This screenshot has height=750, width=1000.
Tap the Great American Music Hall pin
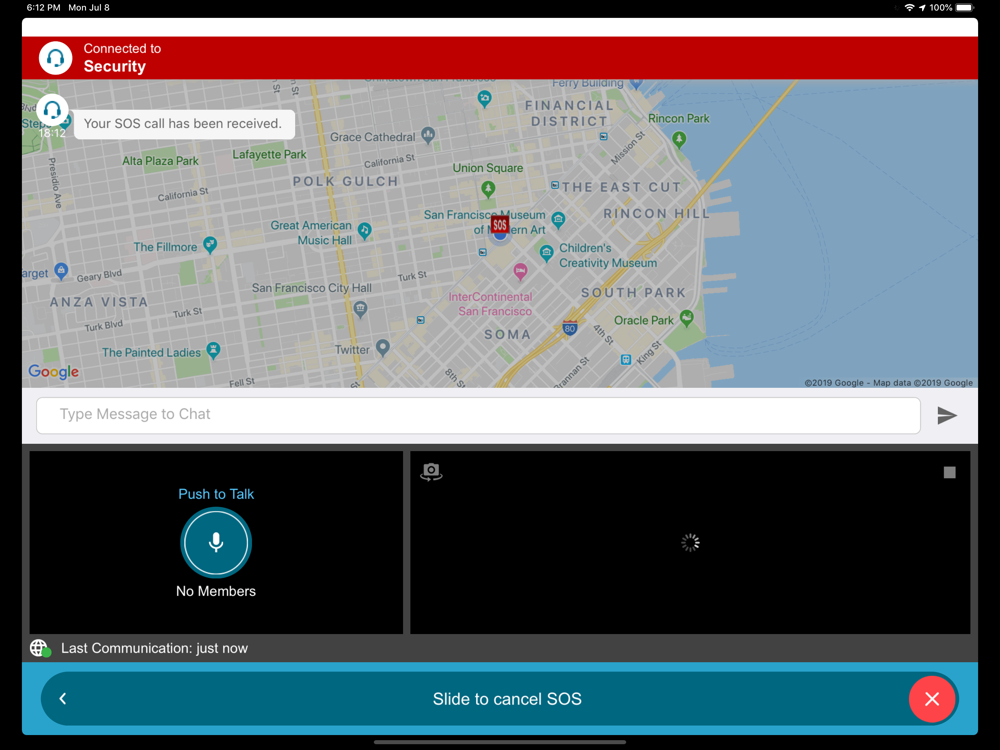tap(365, 230)
